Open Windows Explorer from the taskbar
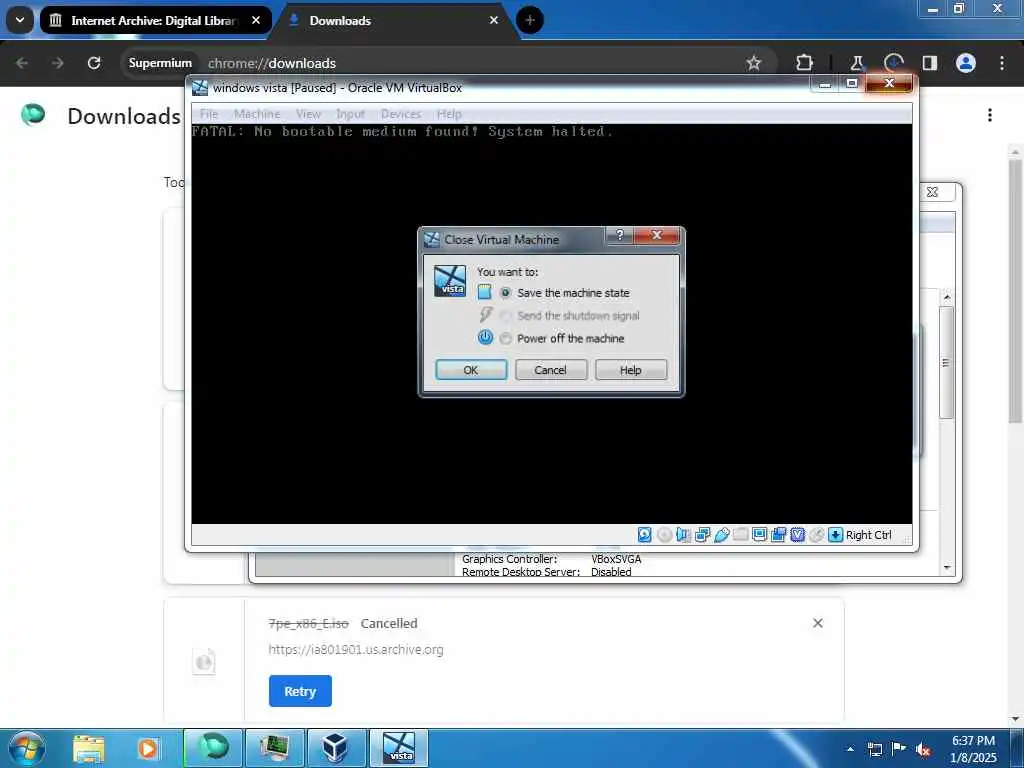The height and width of the screenshot is (768, 1024). pyautogui.click(x=89, y=748)
